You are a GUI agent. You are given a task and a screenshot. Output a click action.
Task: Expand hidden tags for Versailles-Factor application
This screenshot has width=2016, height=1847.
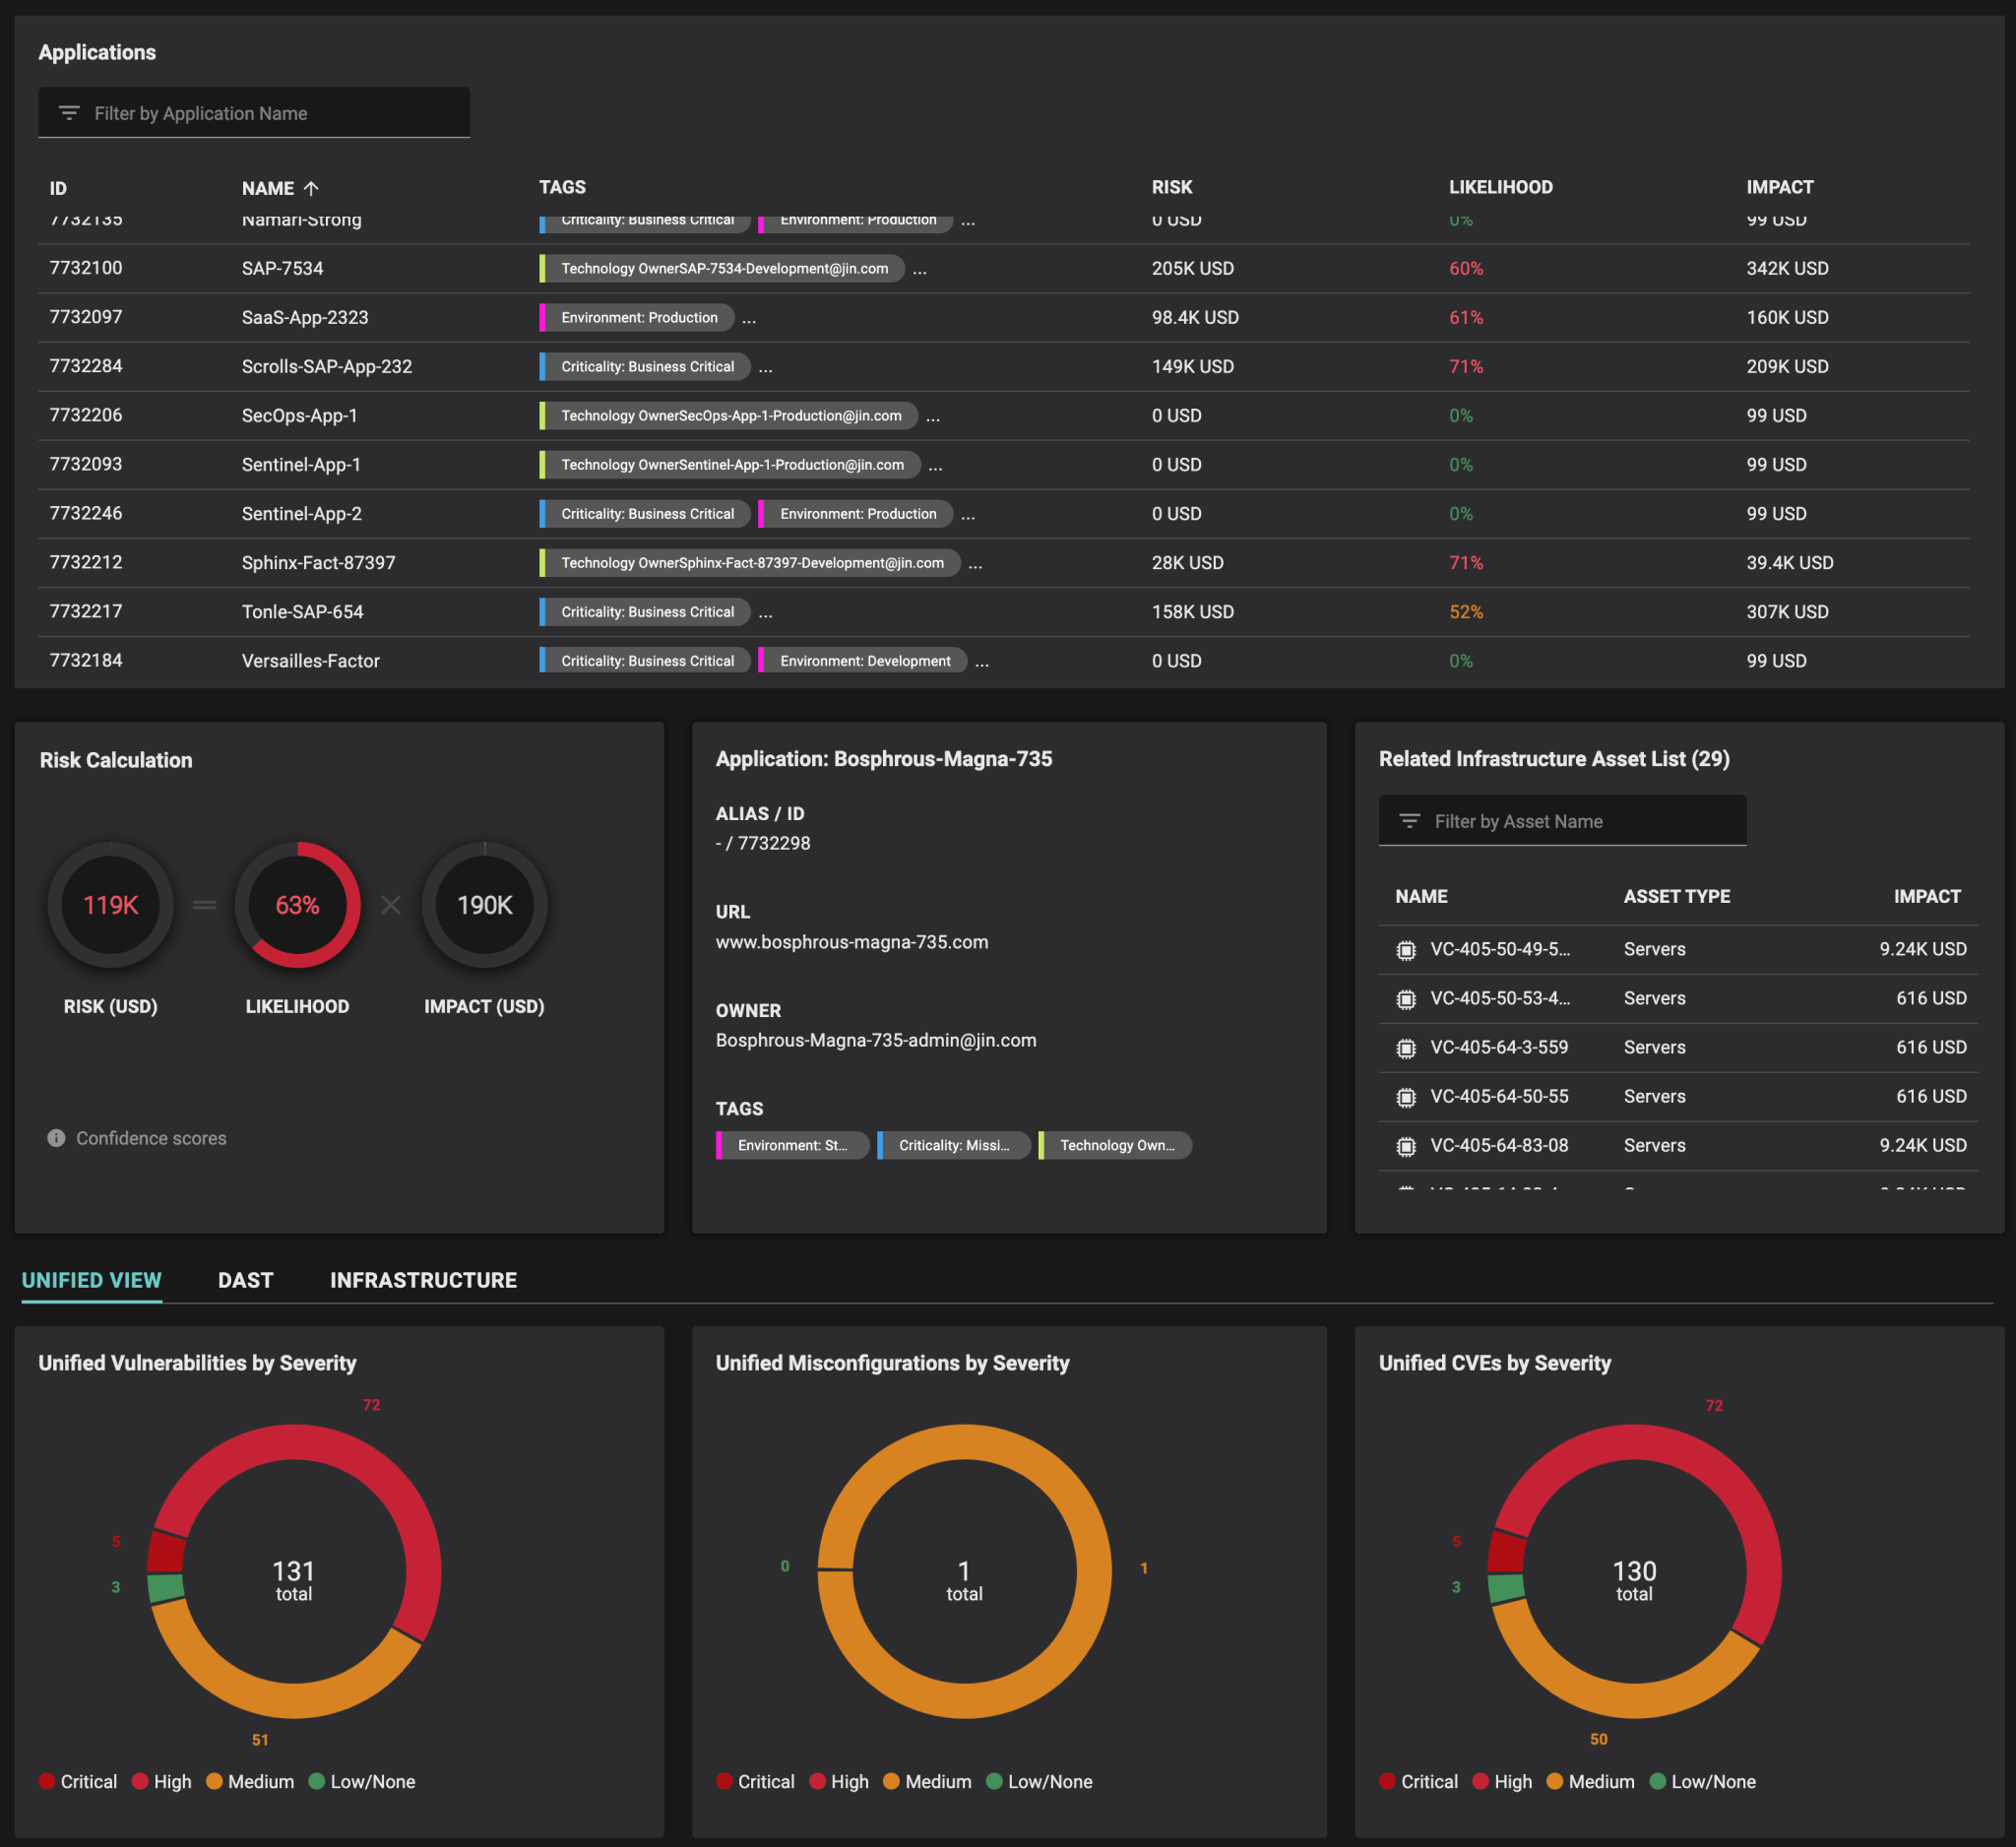(982, 660)
